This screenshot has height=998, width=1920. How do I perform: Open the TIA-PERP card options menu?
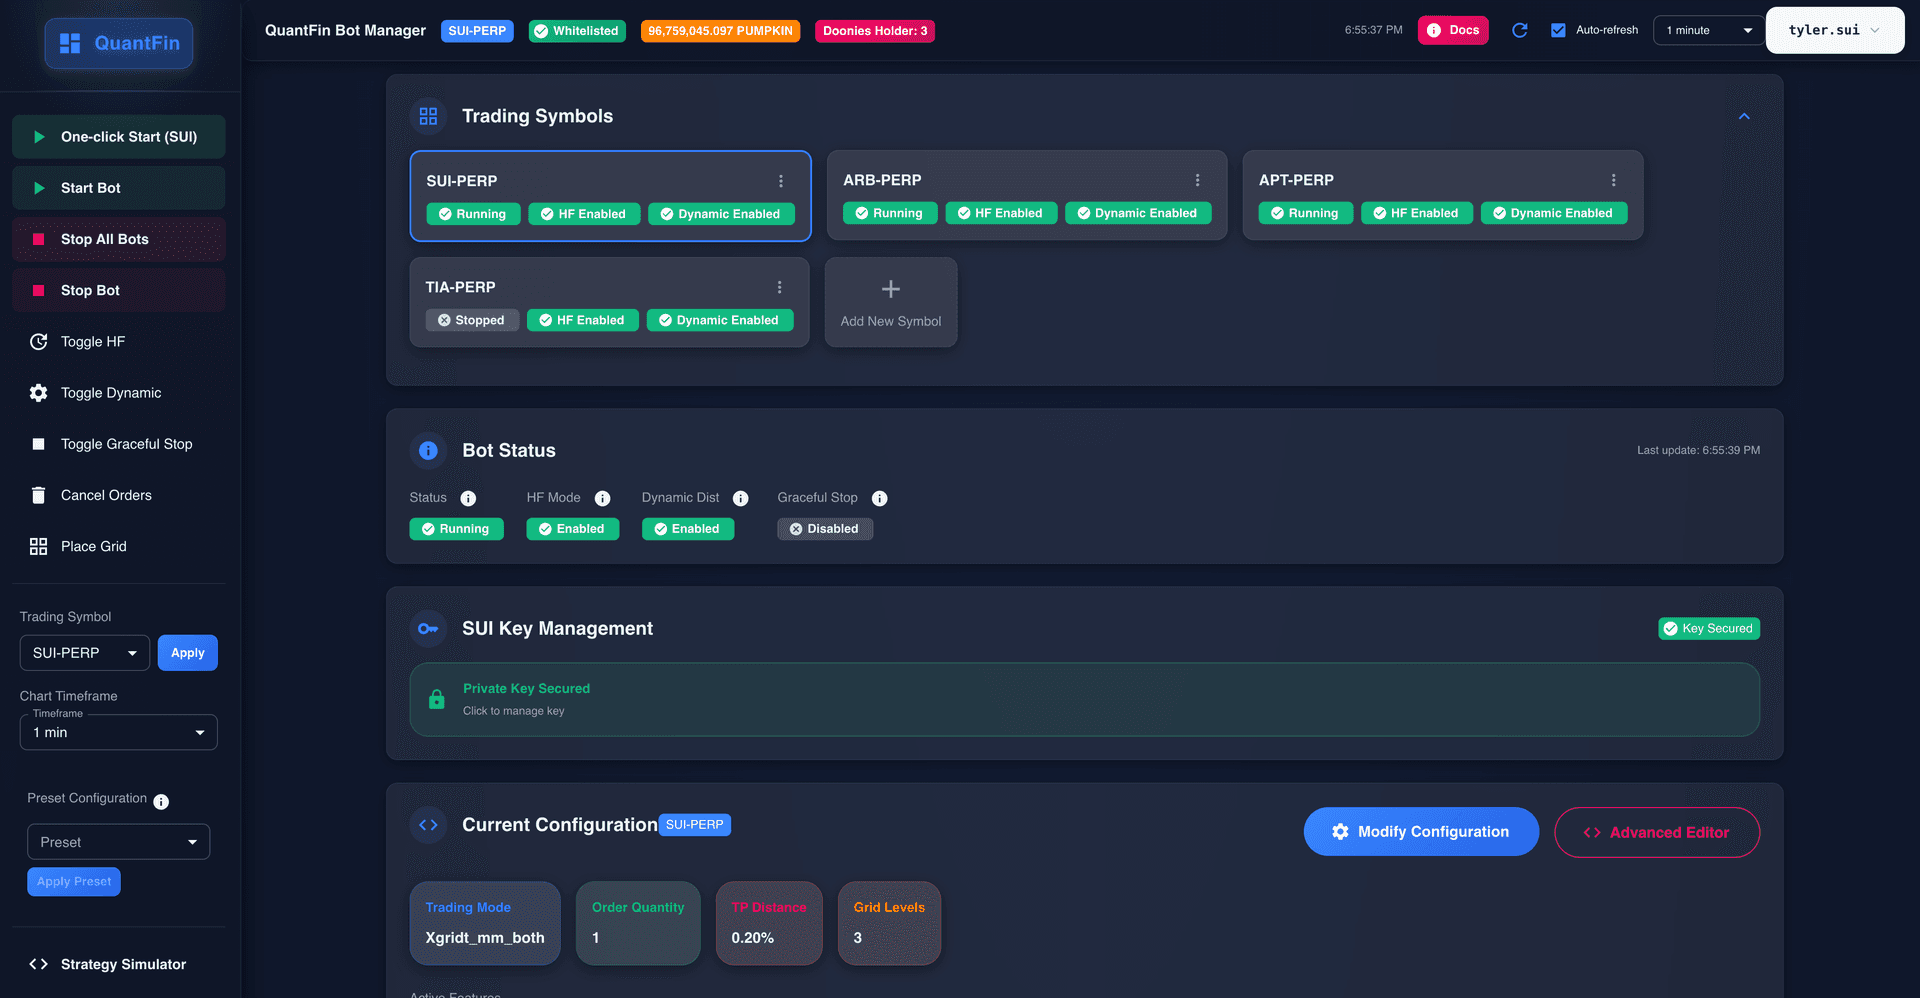tap(779, 287)
